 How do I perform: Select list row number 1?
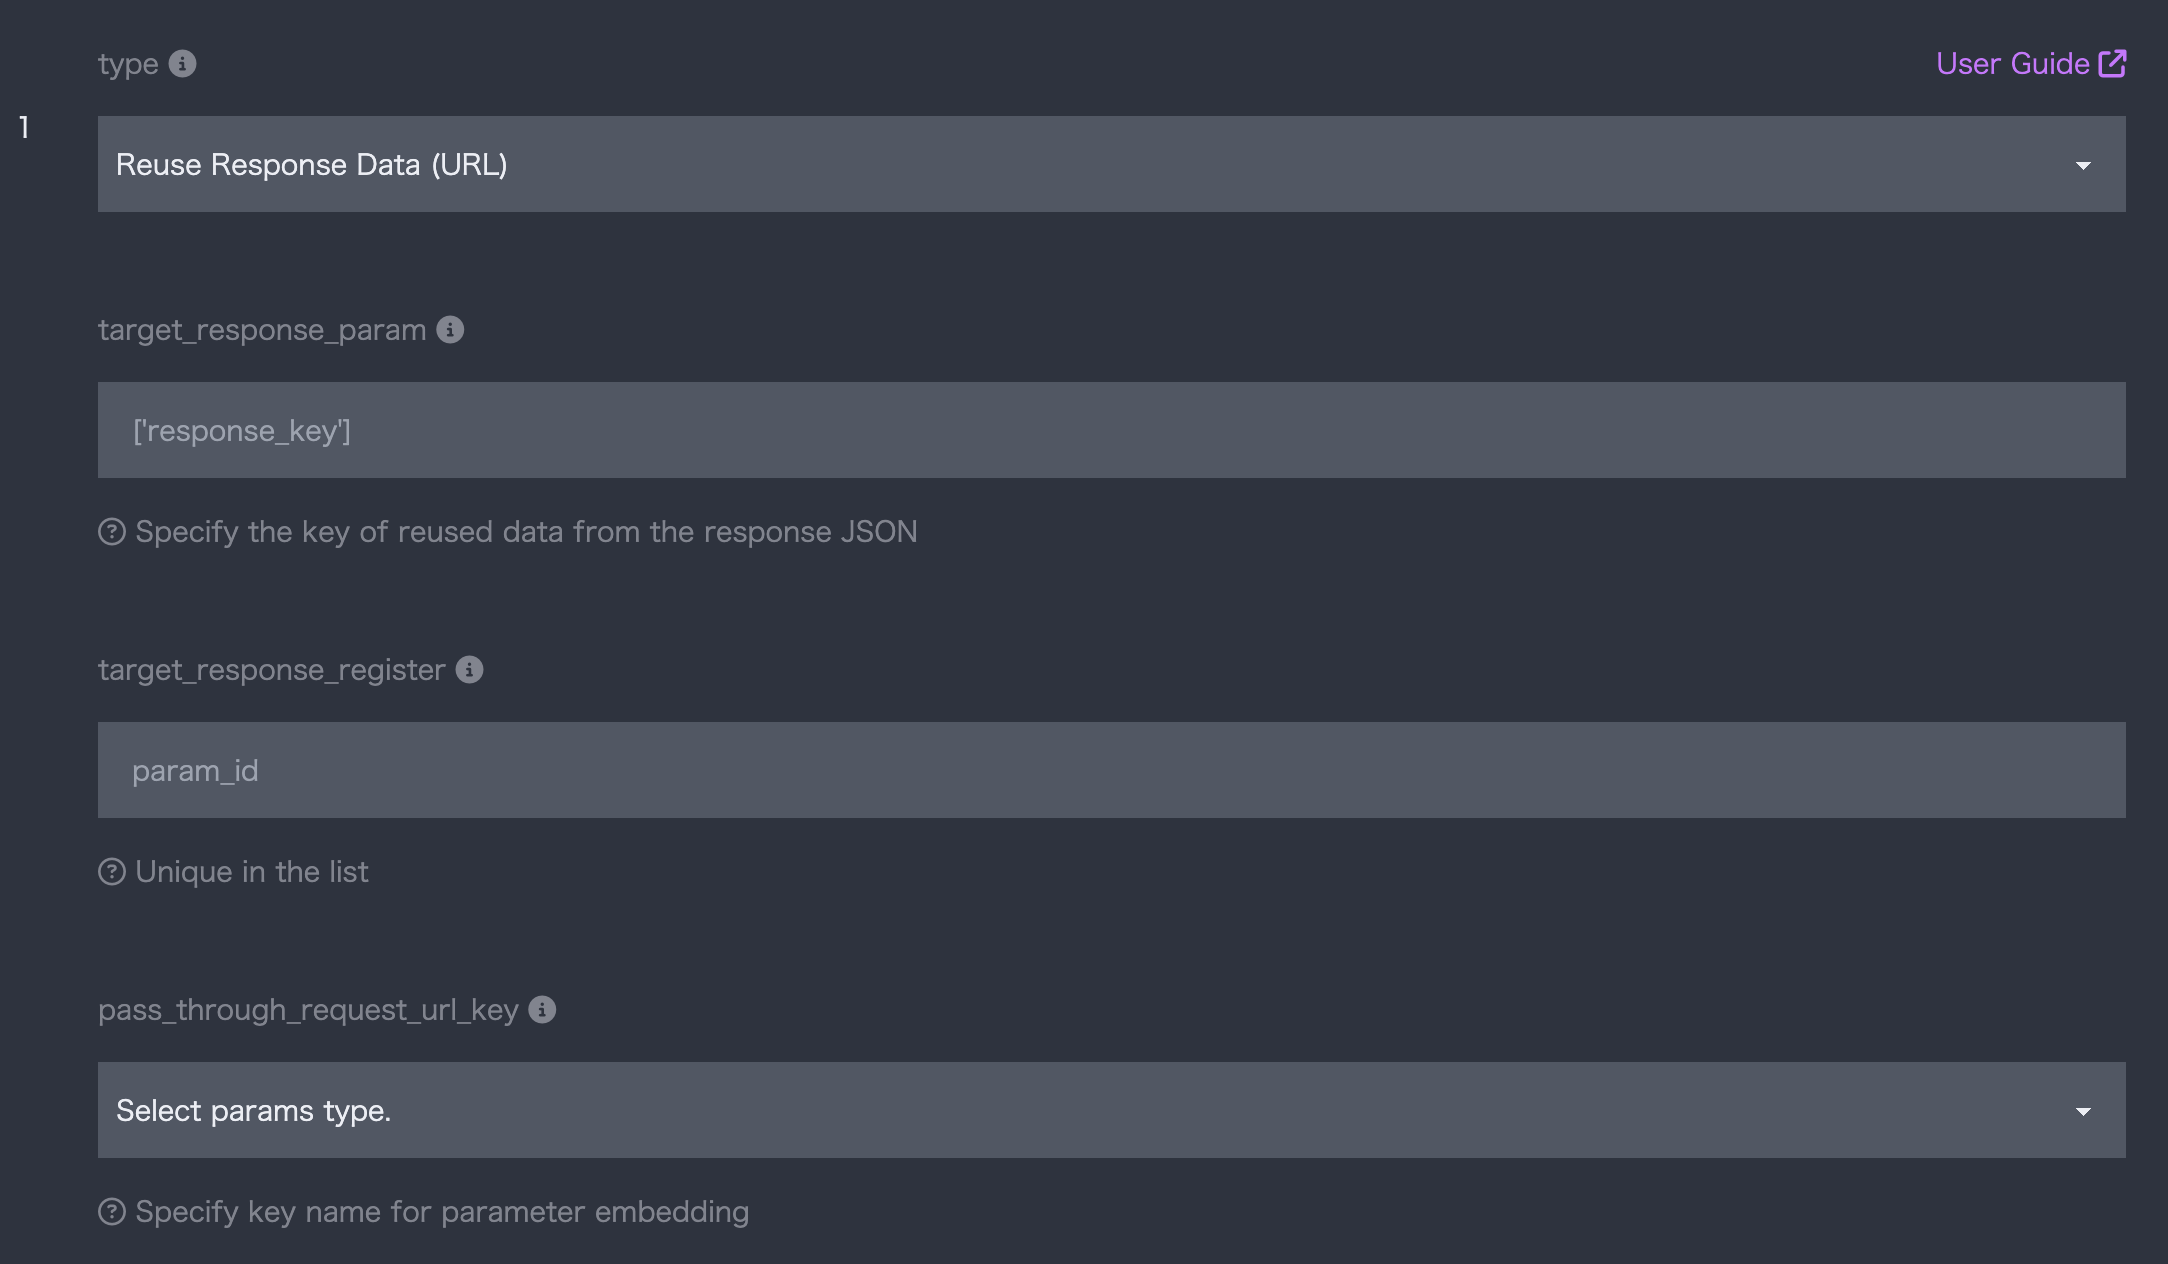(x=24, y=128)
